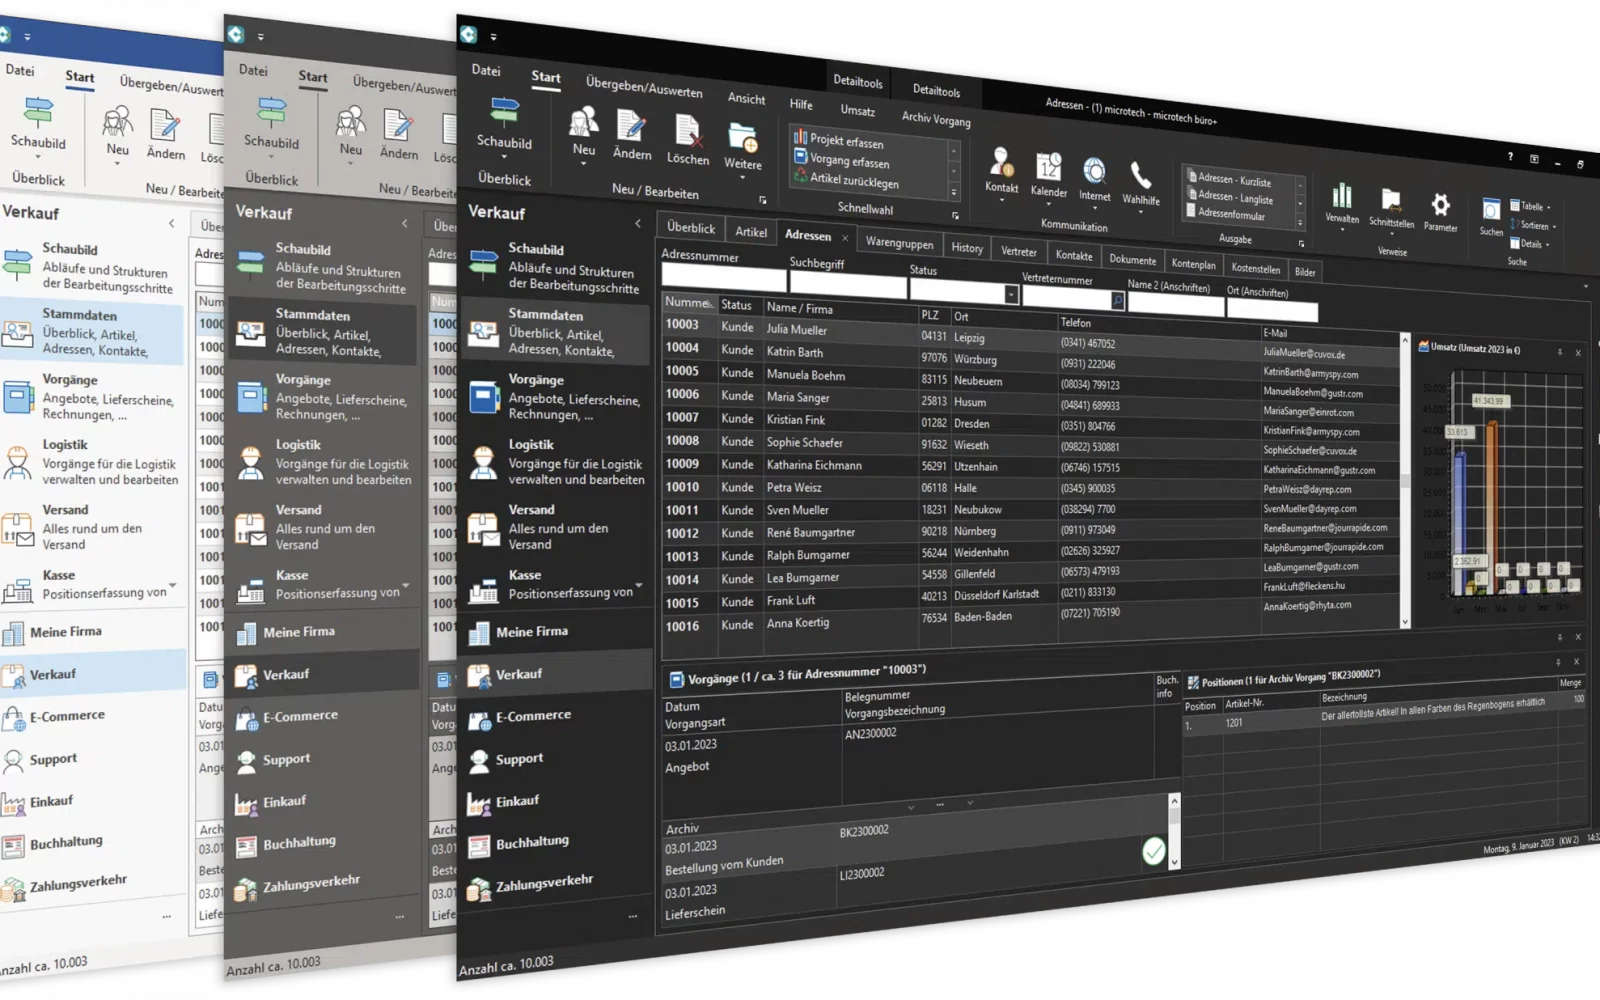This screenshot has width=1600, height=1000.
Task: Open the Kalender tool in Kommunikation
Action: pos(1048,168)
